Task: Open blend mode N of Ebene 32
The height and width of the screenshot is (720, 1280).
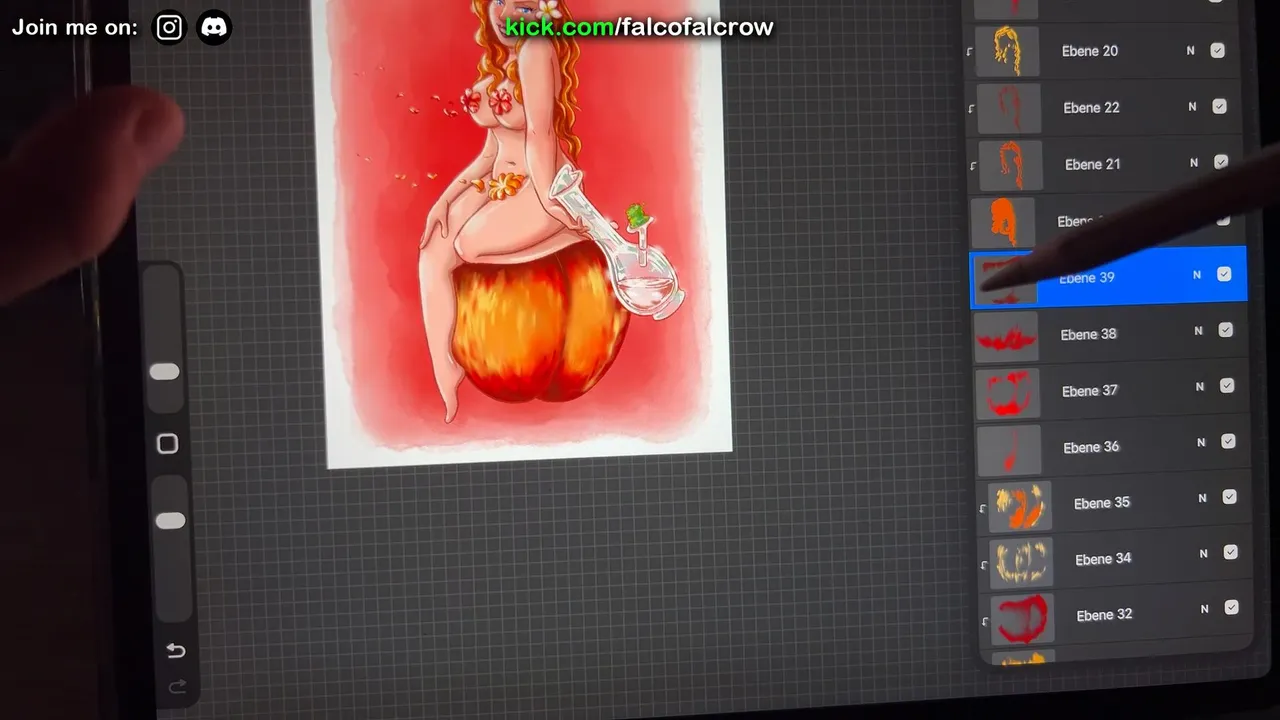Action: point(1204,608)
